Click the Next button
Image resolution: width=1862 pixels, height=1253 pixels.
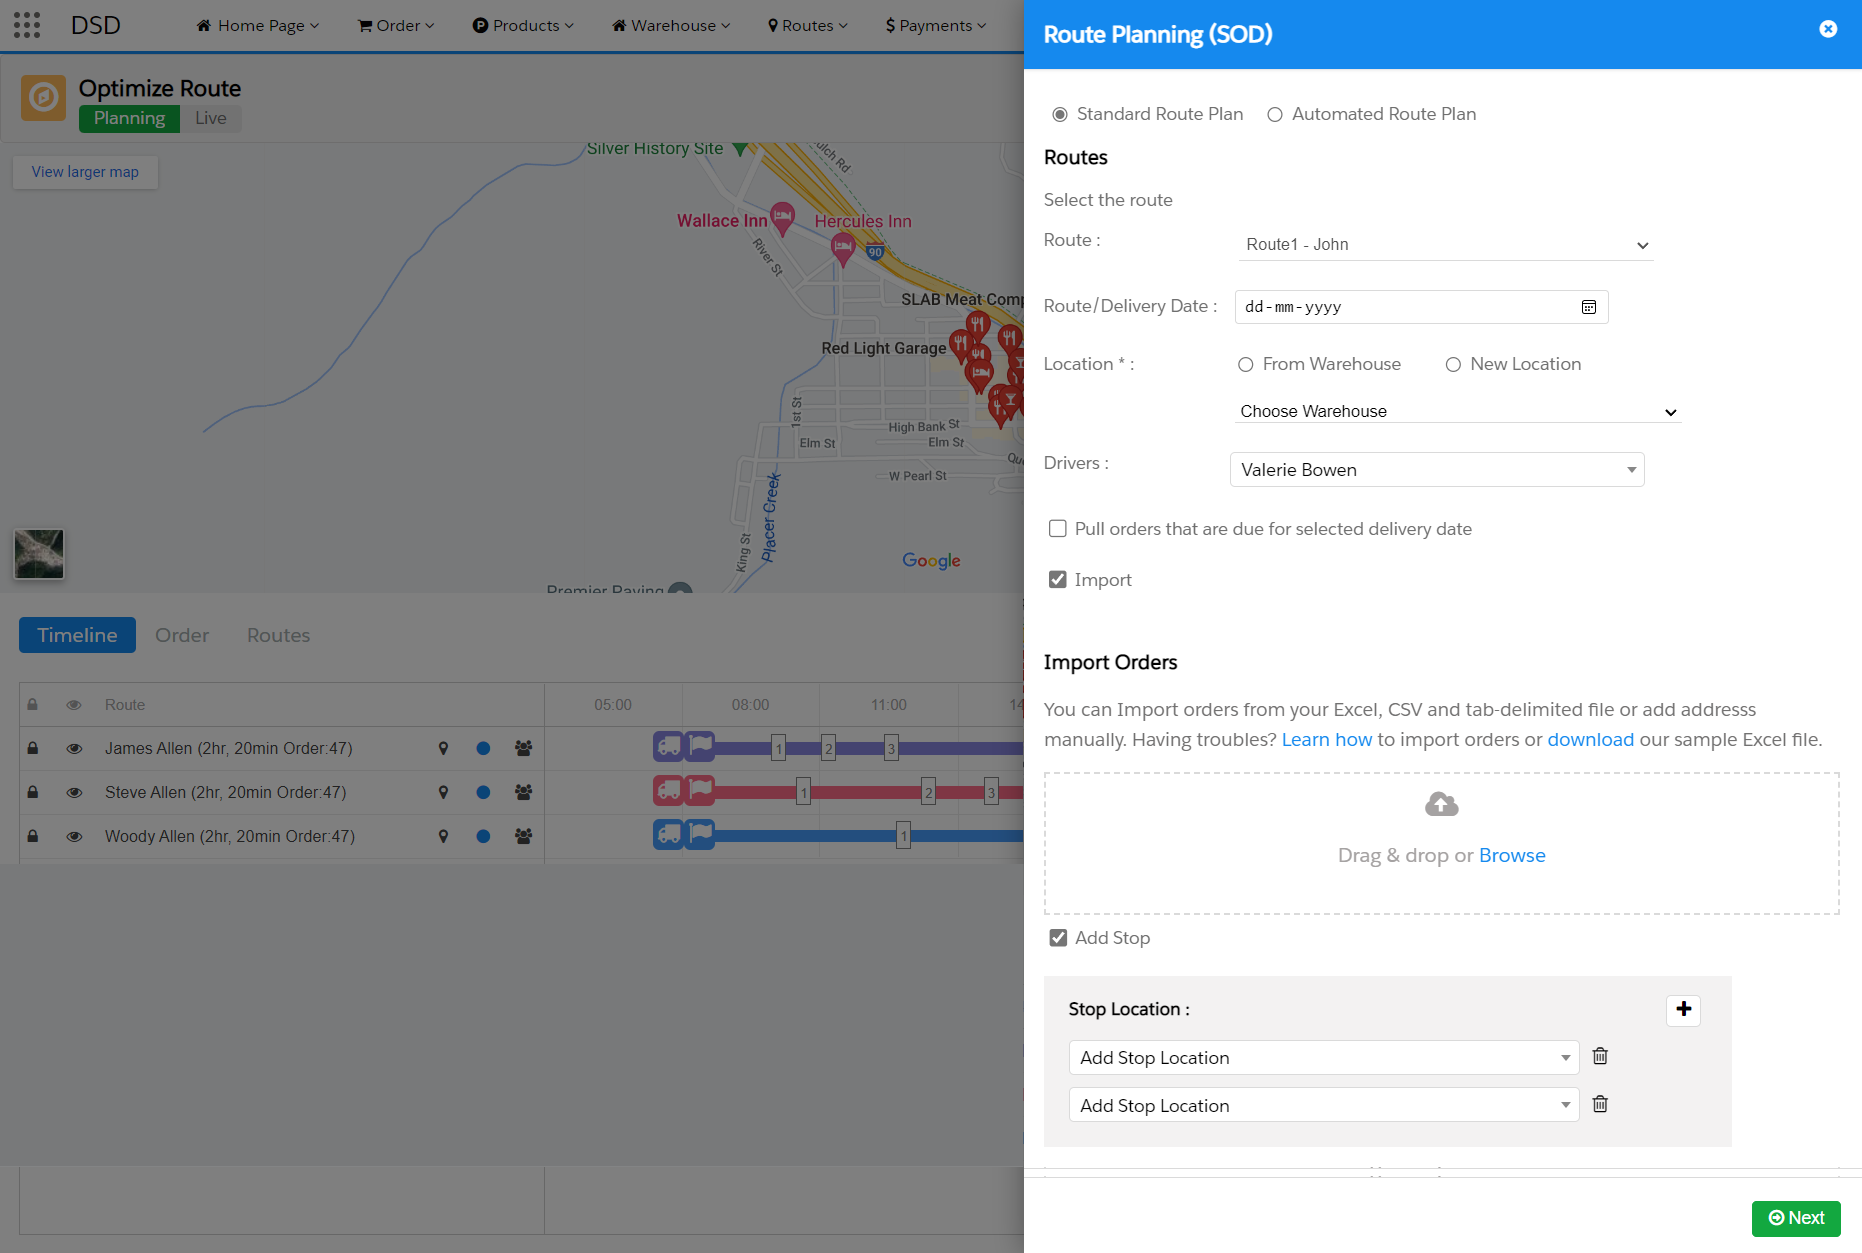1795,1218
